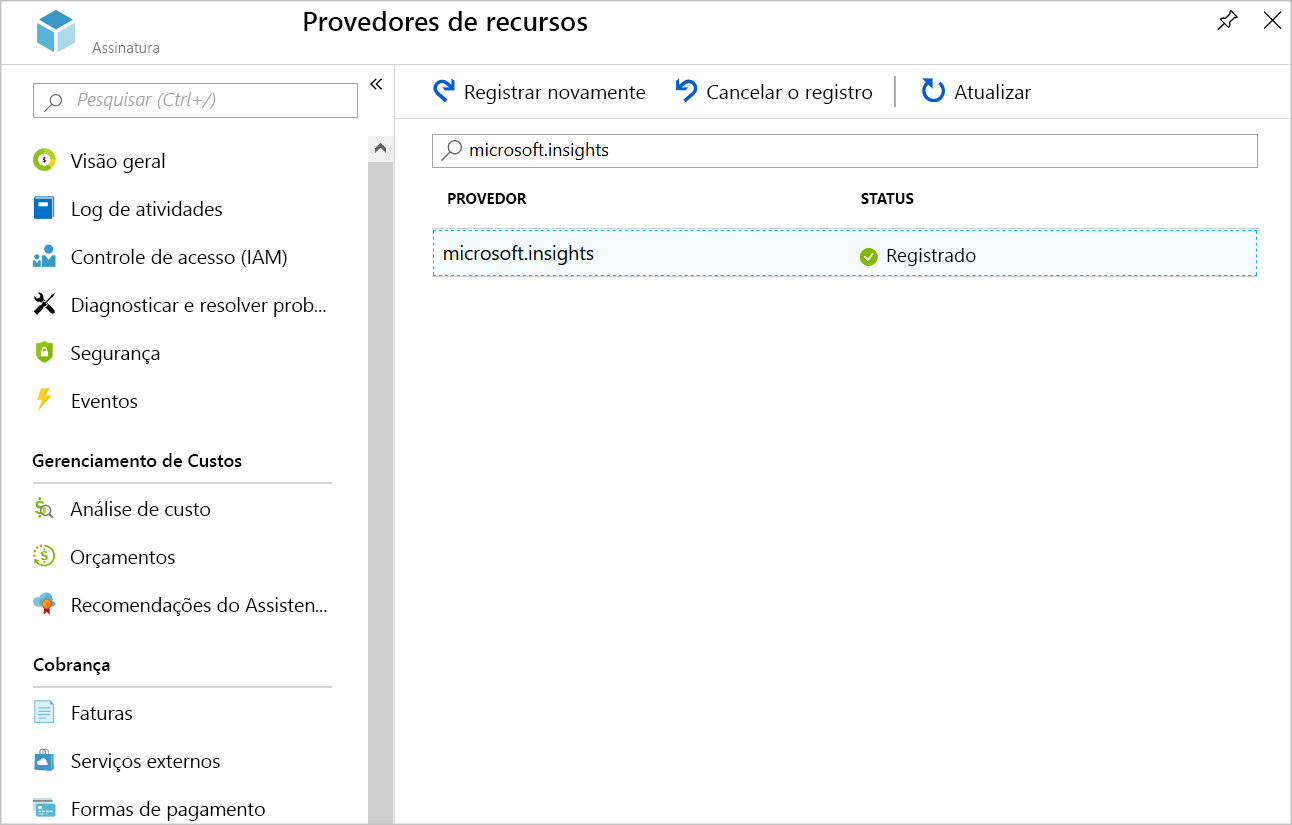
Task: Click the provider filter field containing microsoft.insights
Action: pyautogui.click(x=845, y=151)
